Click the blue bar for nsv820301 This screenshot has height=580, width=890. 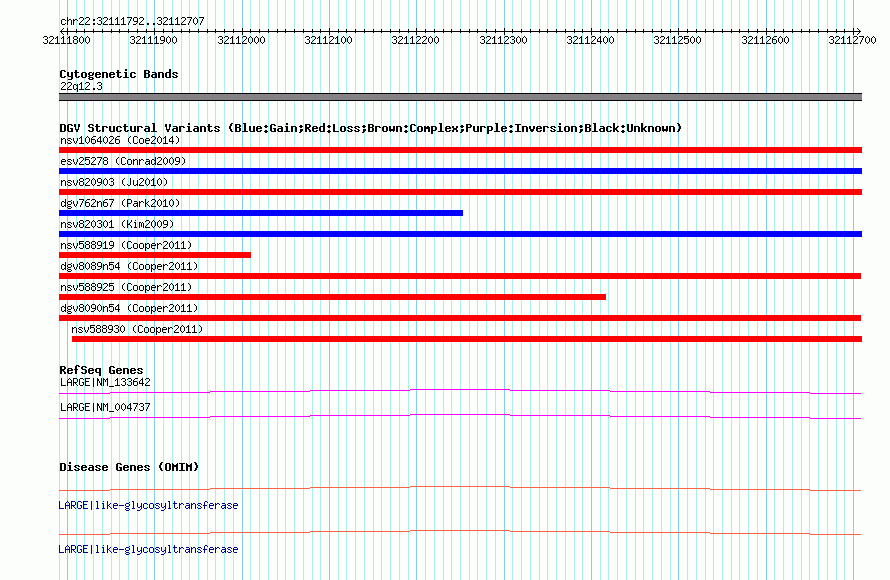(460, 234)
